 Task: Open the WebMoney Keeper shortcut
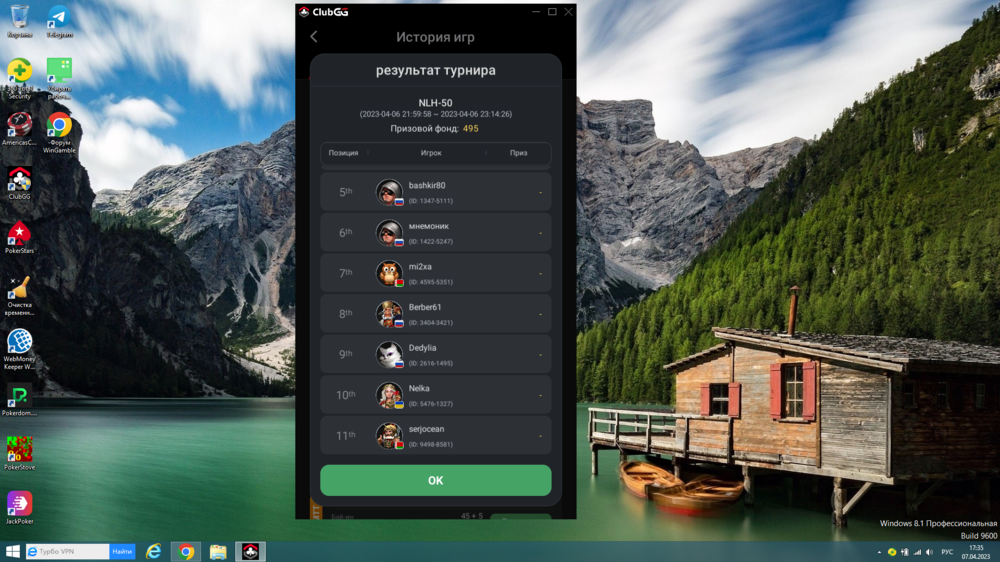click(x=19, y=345)
